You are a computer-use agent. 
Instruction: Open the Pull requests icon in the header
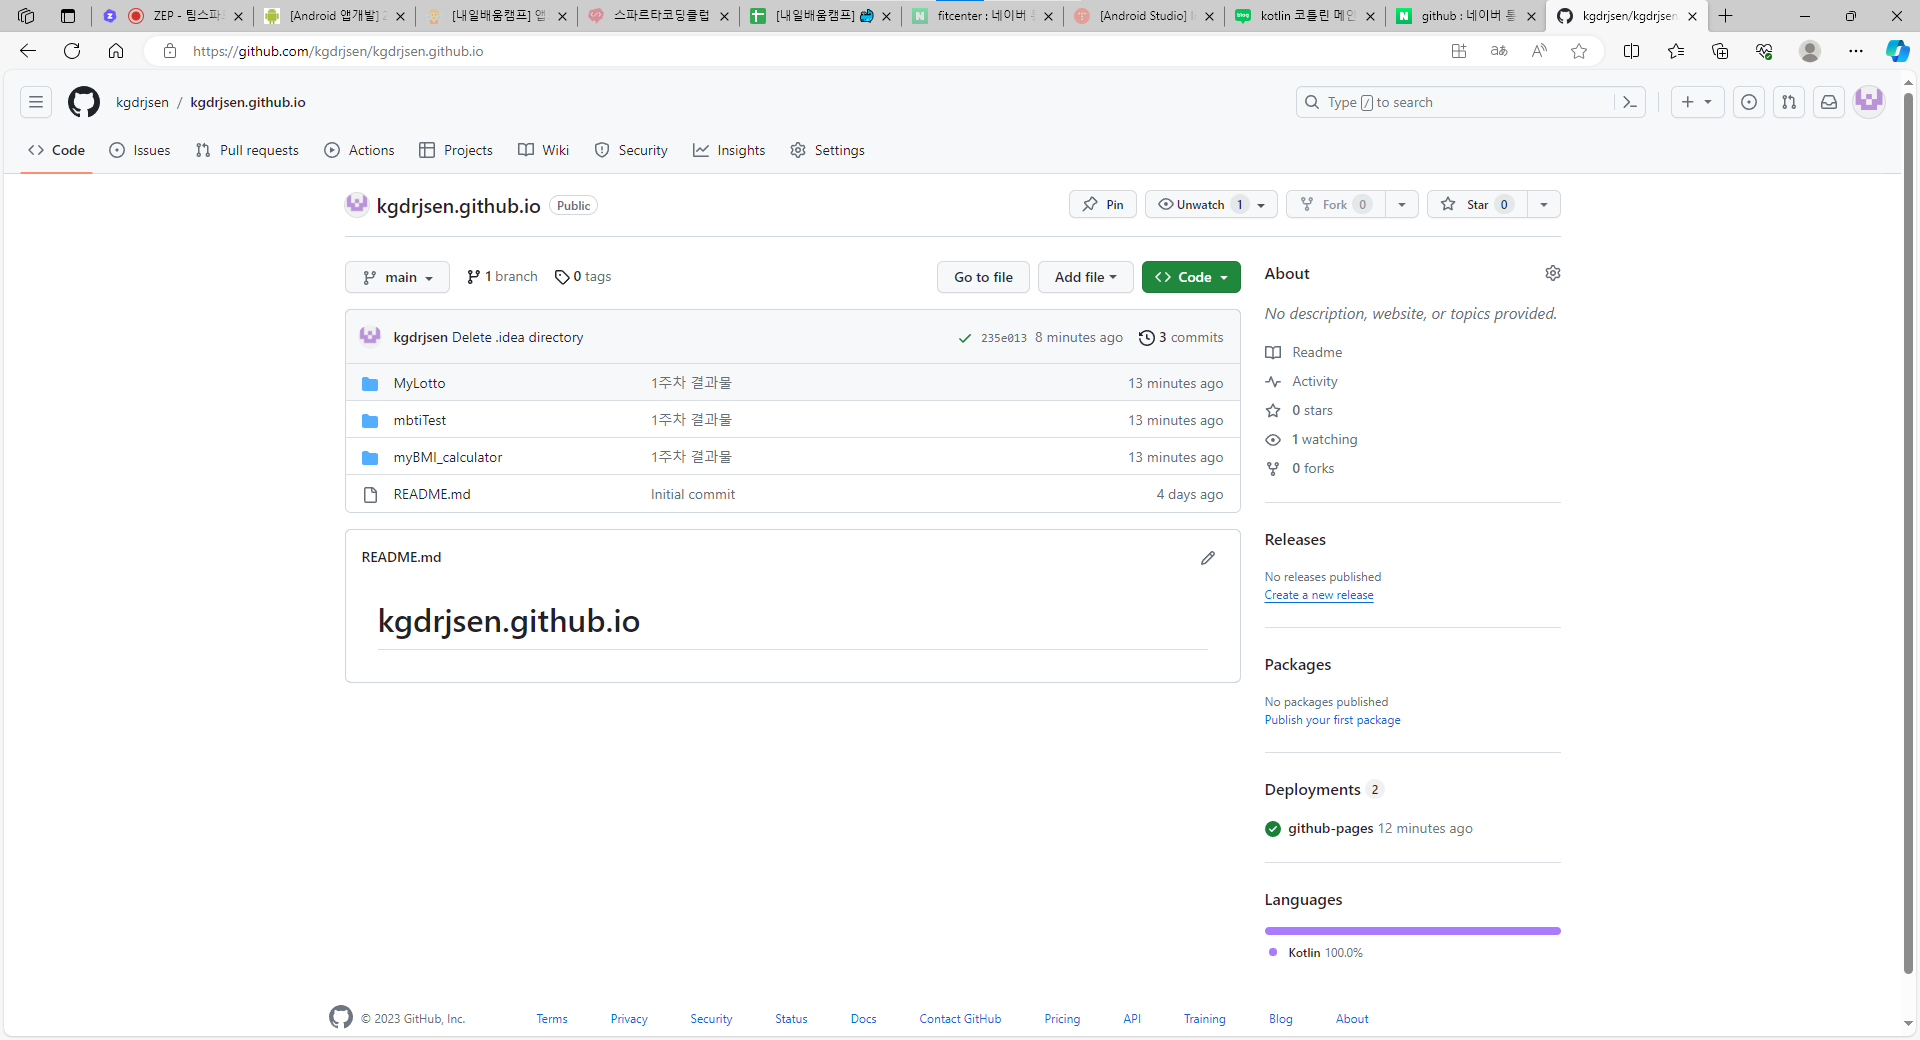pyautogui.click(x=1789, y=102)
